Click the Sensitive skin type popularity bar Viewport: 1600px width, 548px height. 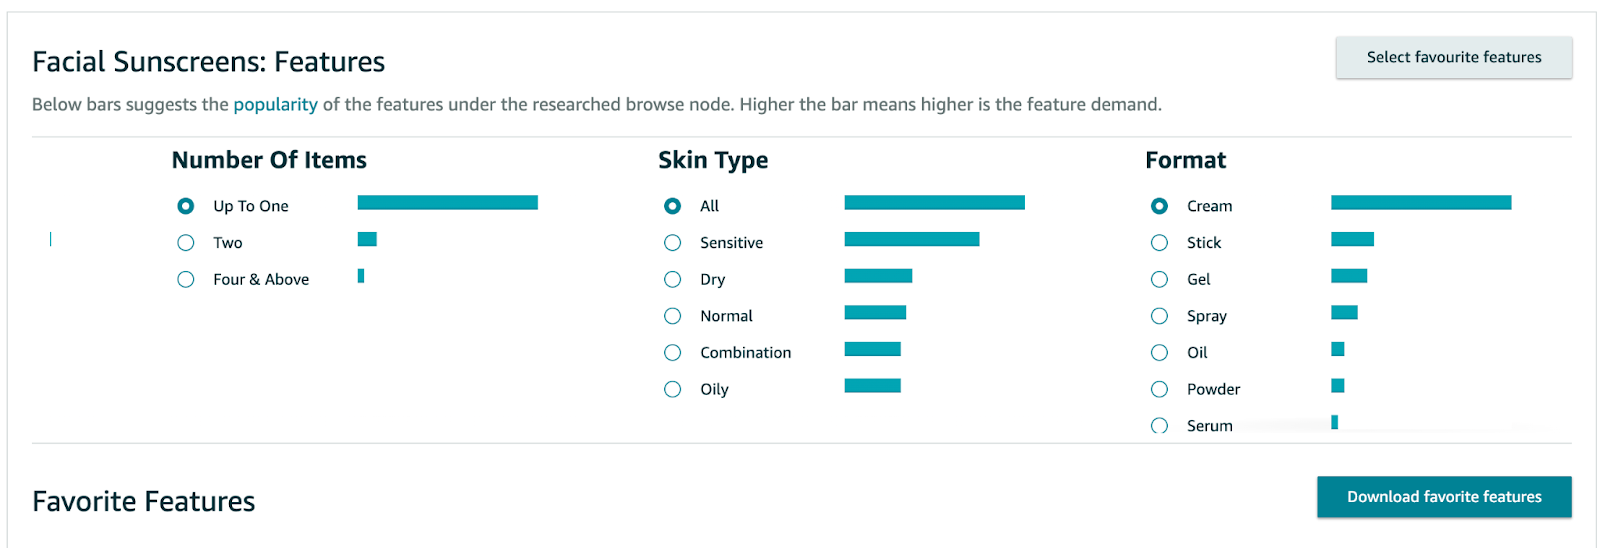(x=911, y=239)
